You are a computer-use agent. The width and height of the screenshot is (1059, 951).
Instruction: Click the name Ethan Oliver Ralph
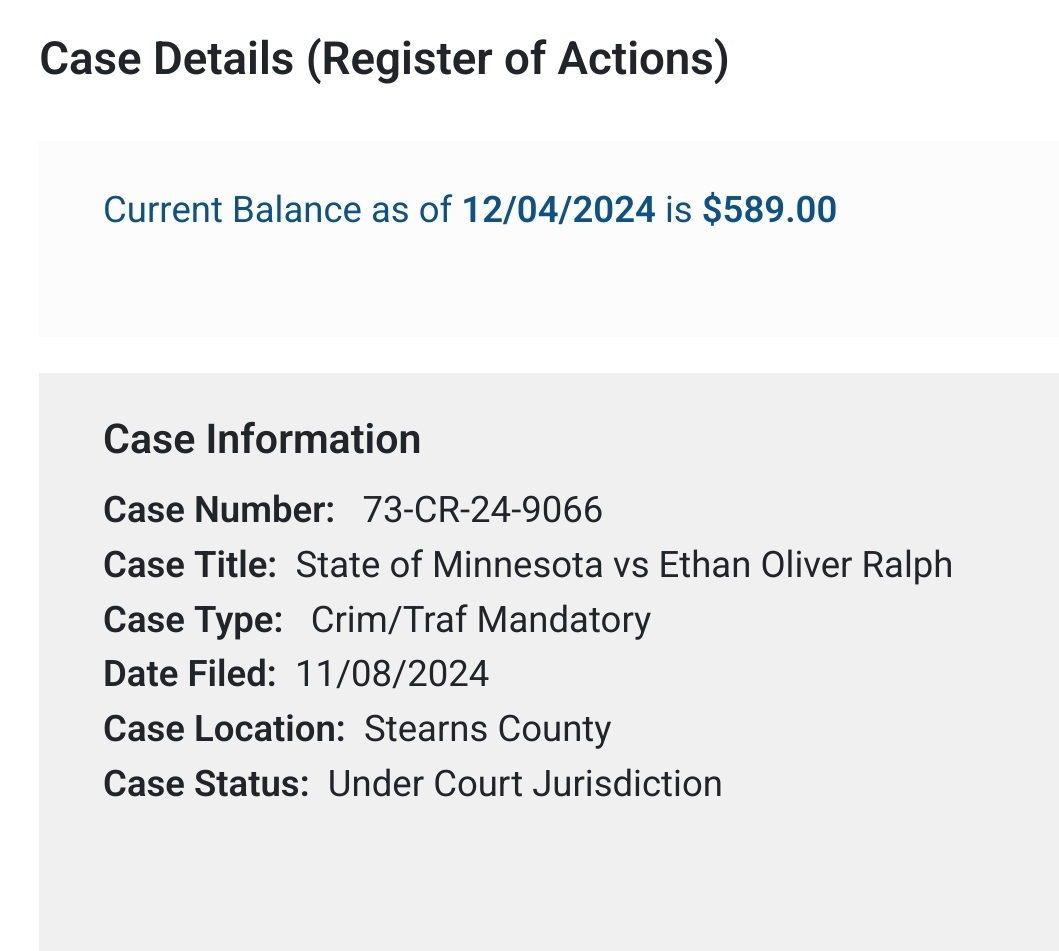(805, 565)
